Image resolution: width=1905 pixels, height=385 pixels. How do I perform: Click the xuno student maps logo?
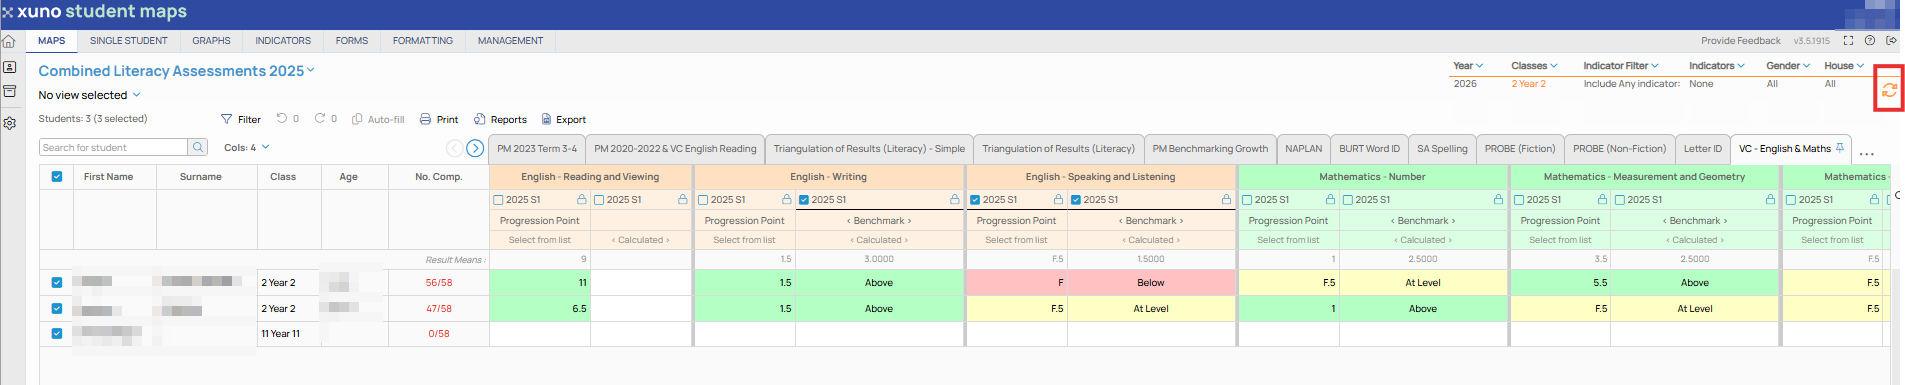tap(95, 12)
